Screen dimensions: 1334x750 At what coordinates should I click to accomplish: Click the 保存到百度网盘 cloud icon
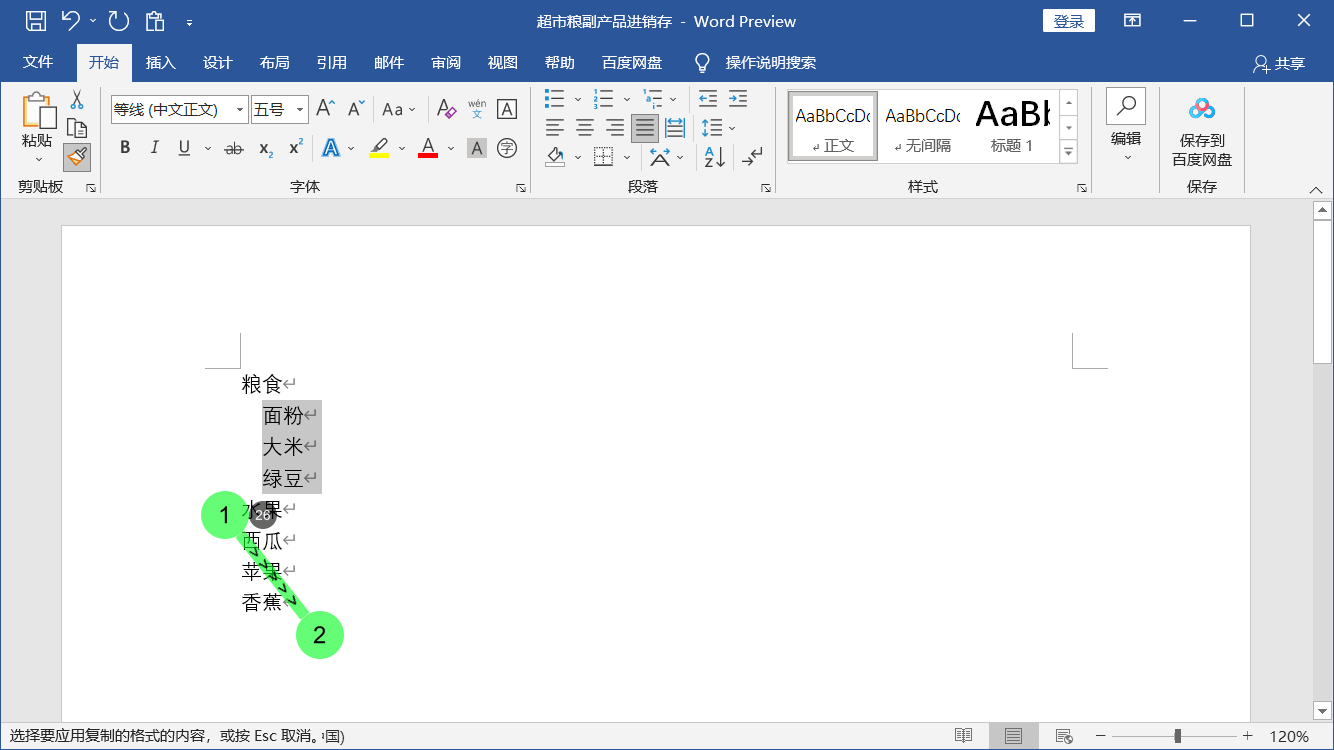(1202, 108)
